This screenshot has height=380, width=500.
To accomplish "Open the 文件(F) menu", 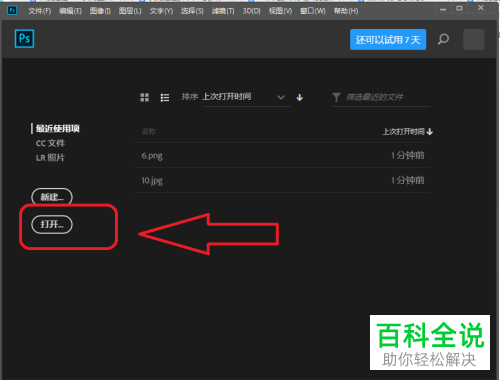I will pos(39,11).
